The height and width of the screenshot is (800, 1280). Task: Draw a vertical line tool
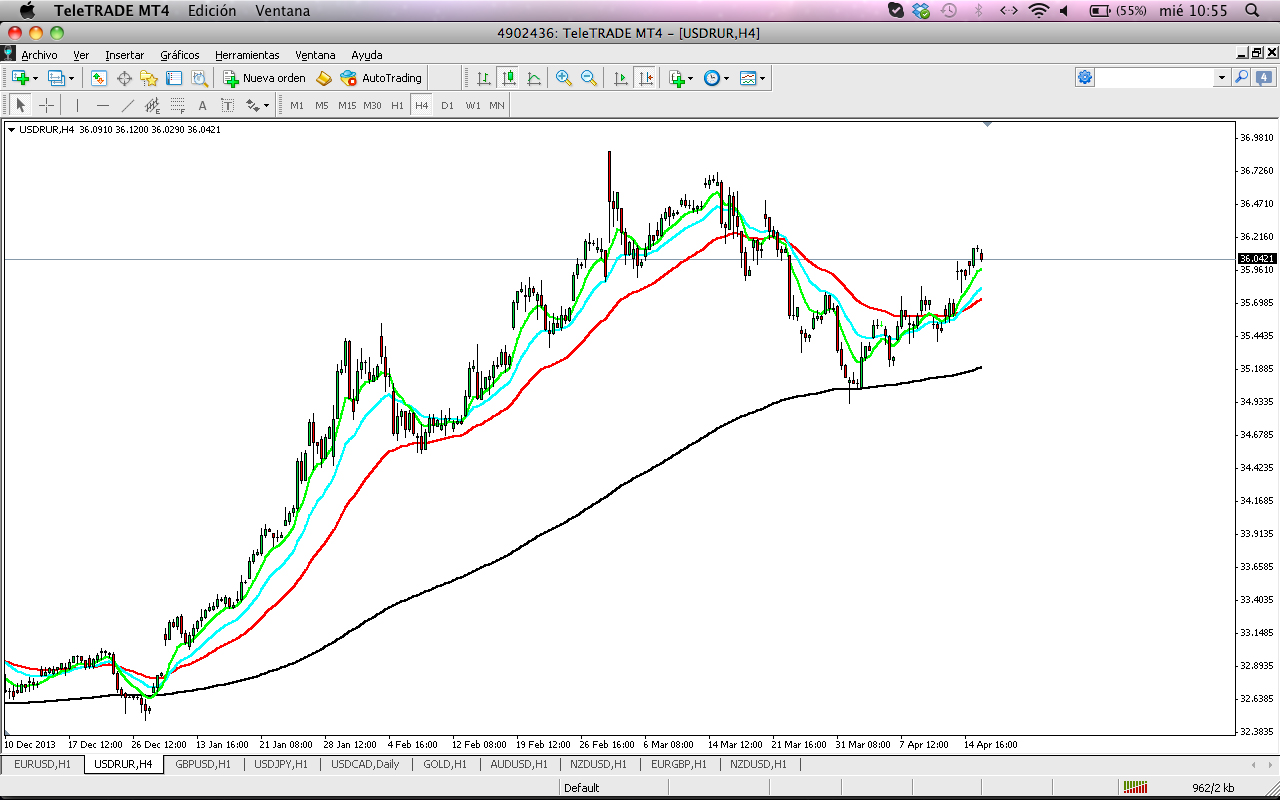77,105
